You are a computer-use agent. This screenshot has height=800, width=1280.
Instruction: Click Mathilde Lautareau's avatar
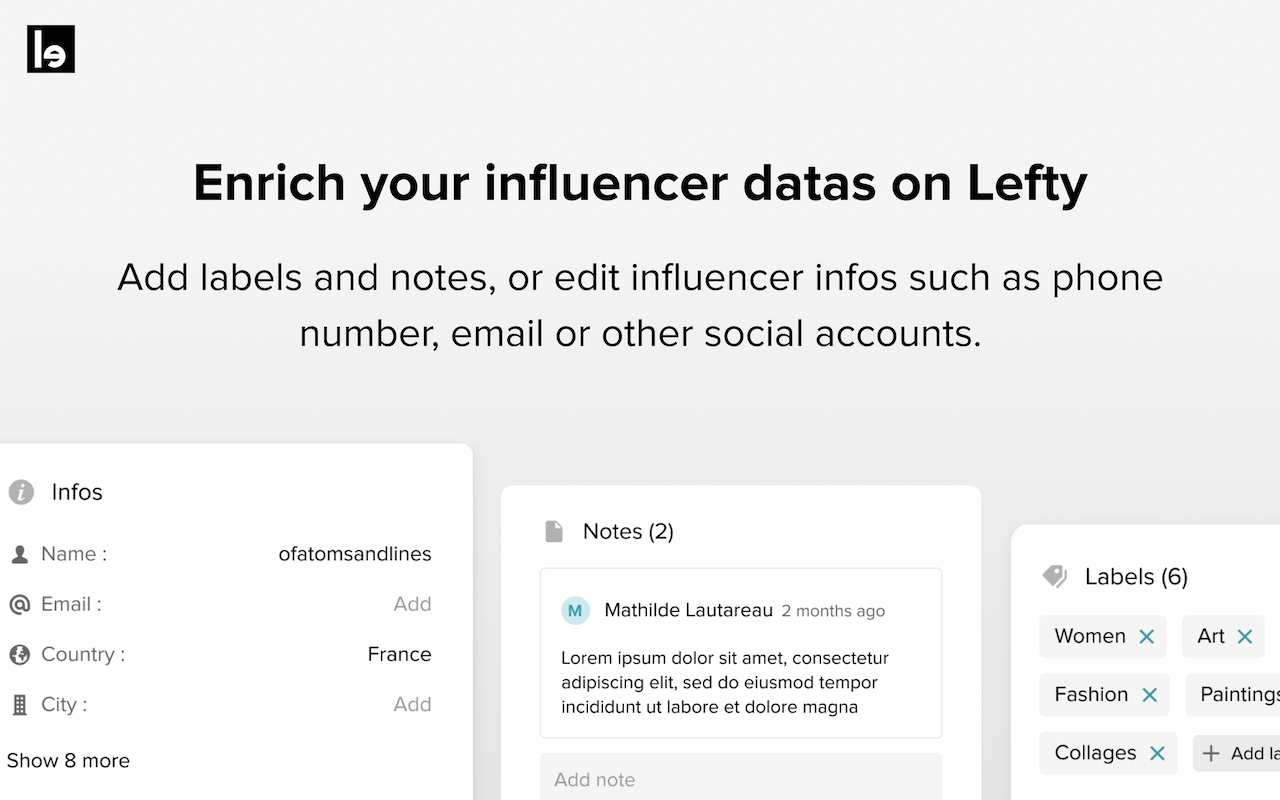pyautogui.click(x=575, y=610)
